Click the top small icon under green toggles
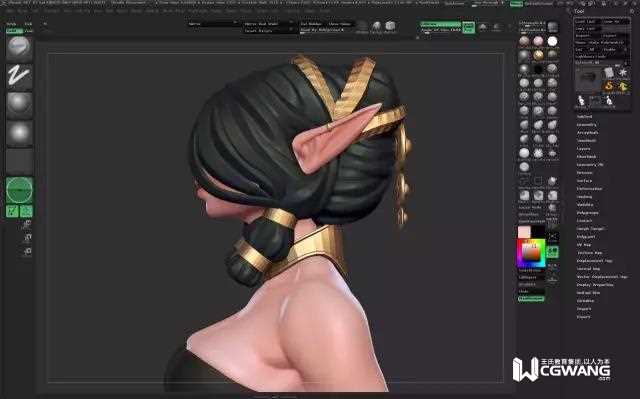The height and width of the screenshot is (399, 640). [x=27, y=224]
